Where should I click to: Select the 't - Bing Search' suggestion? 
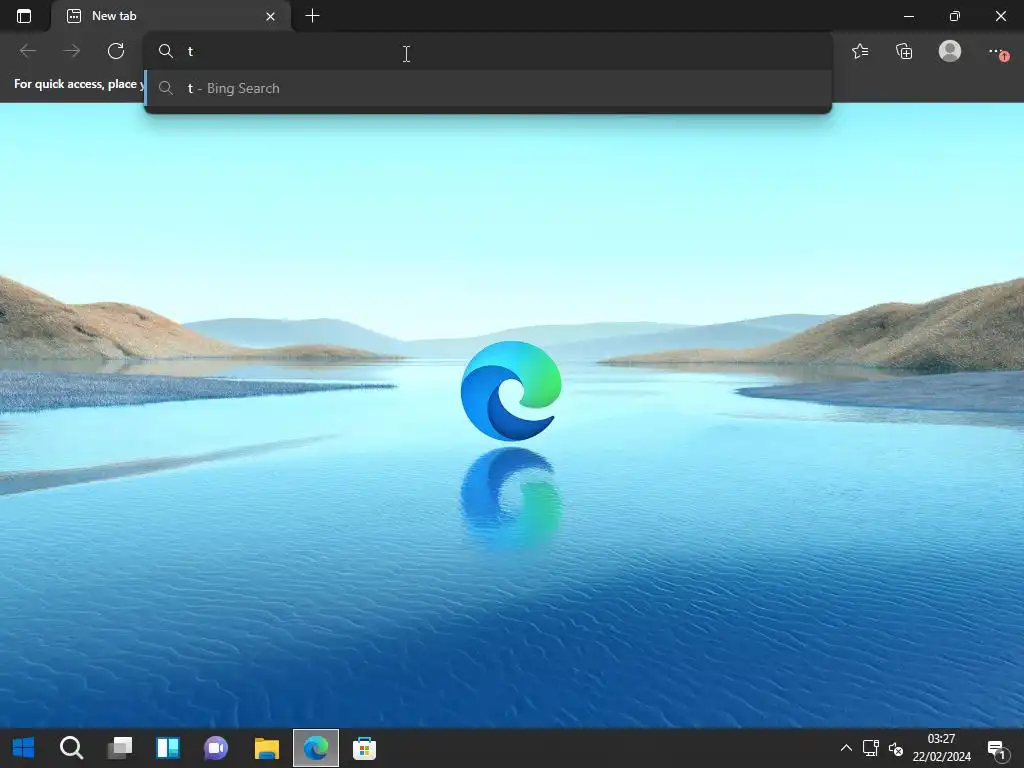488,88
